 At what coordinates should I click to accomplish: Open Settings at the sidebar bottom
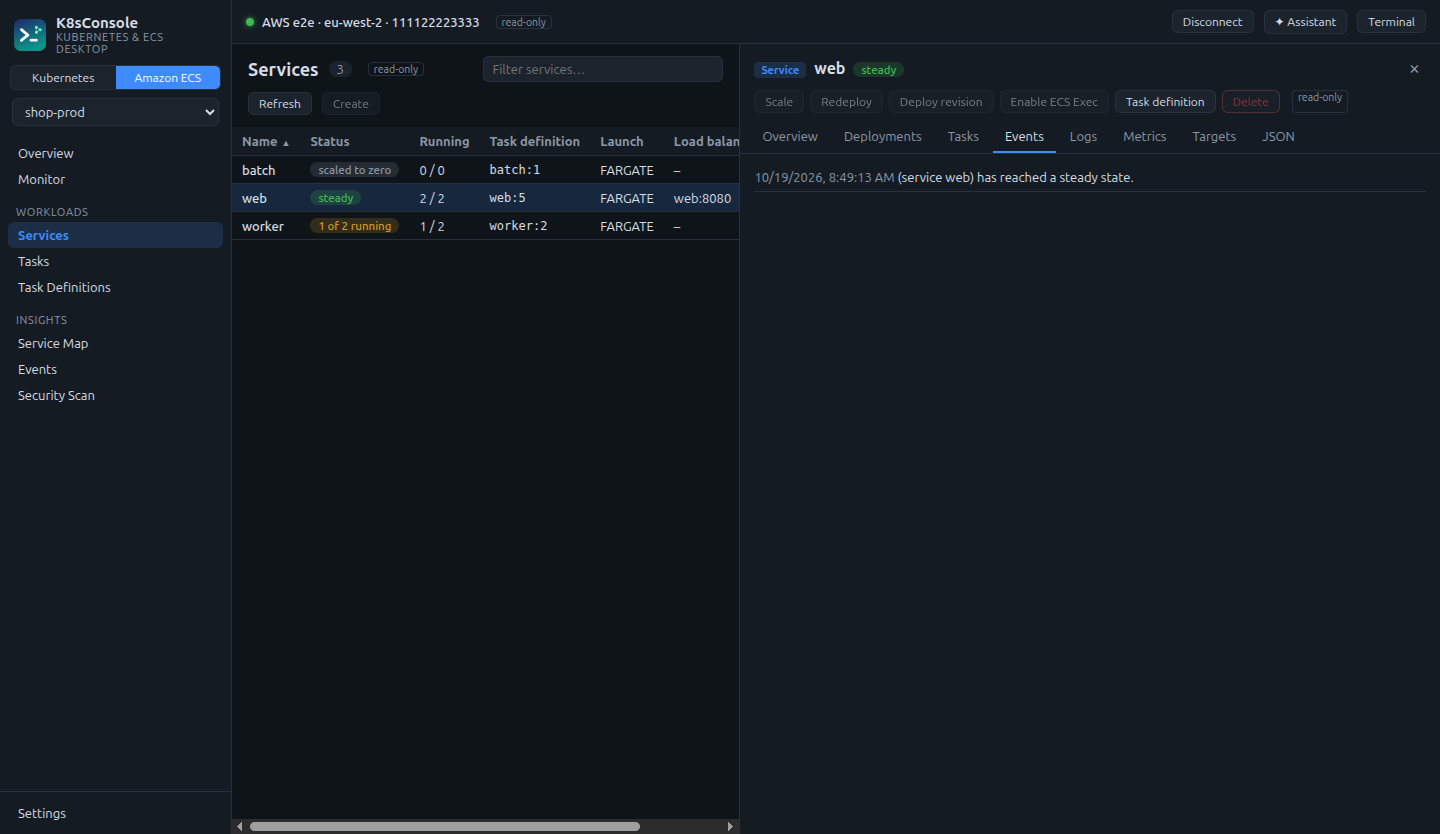pyautogui.click(x=115, y=813)
